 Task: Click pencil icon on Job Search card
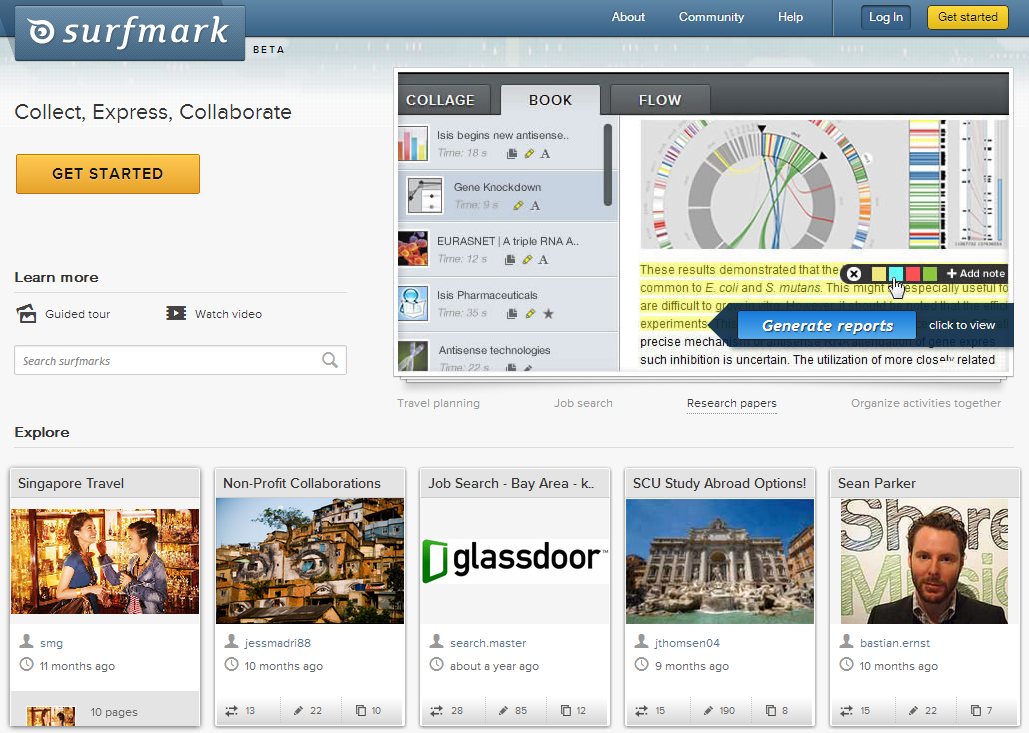click(503, 711)
